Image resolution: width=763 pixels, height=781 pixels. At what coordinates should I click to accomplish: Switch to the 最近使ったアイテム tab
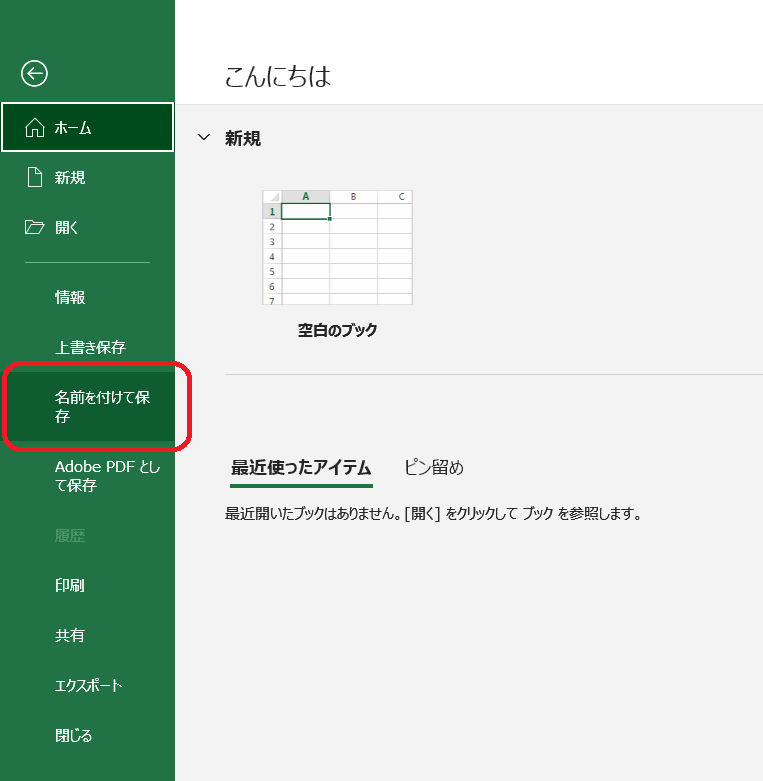(x=301, y=468)
